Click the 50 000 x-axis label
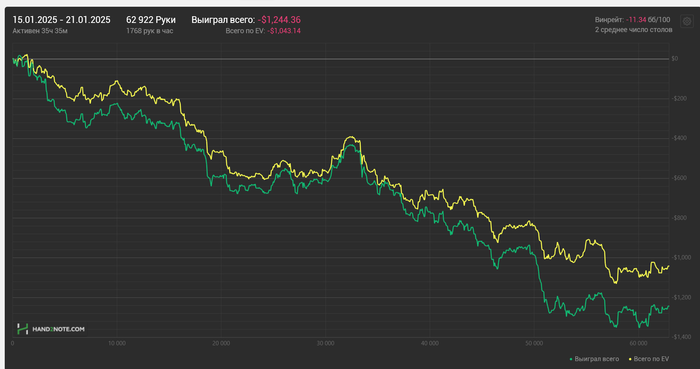 coord(534,343)
